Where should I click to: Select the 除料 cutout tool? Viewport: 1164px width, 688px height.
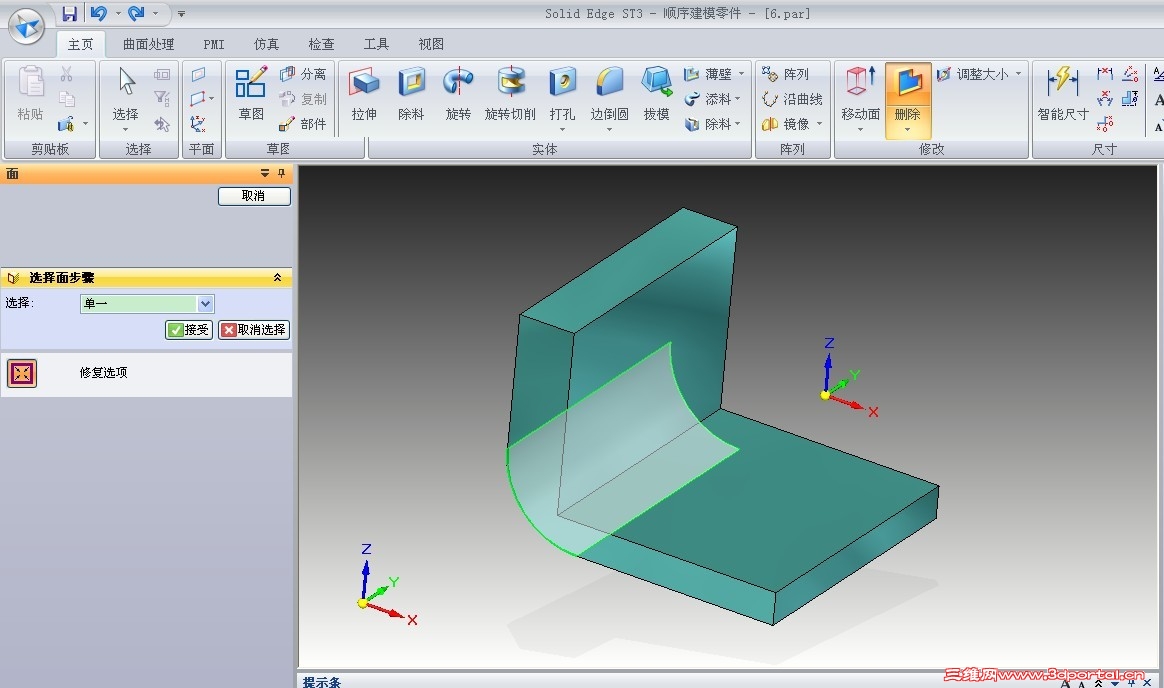click(x=411, y=94)
